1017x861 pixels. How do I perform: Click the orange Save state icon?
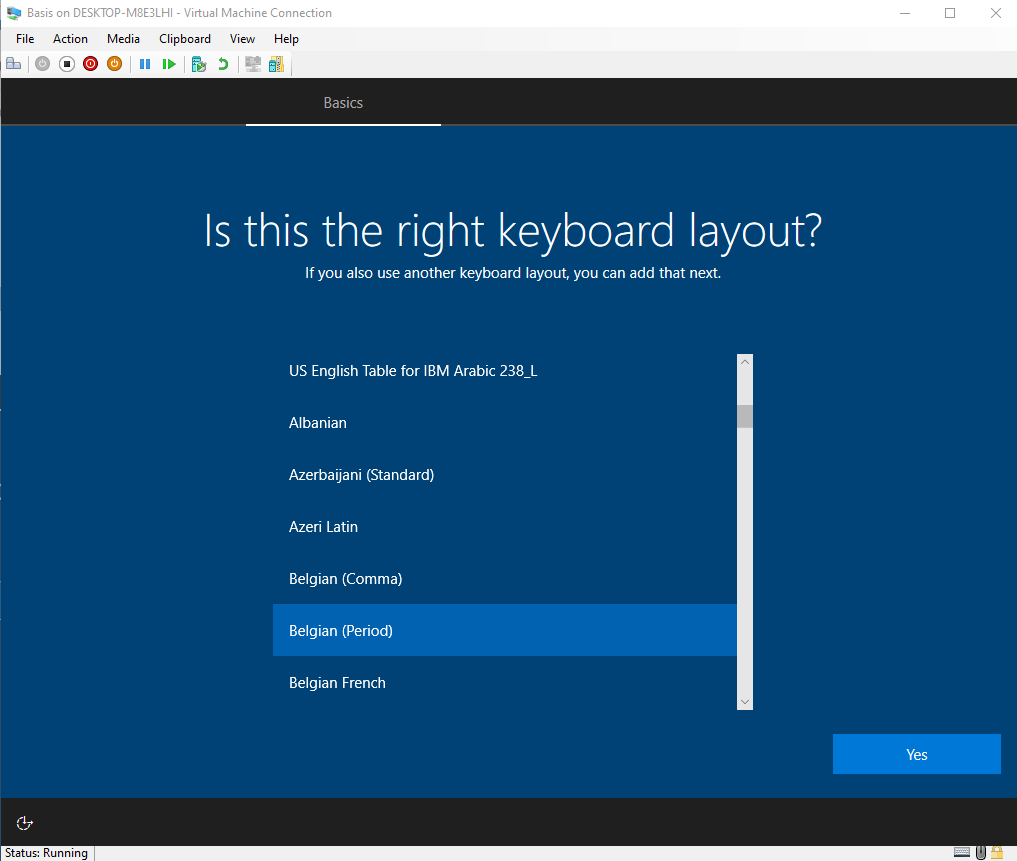click(114, 64)
